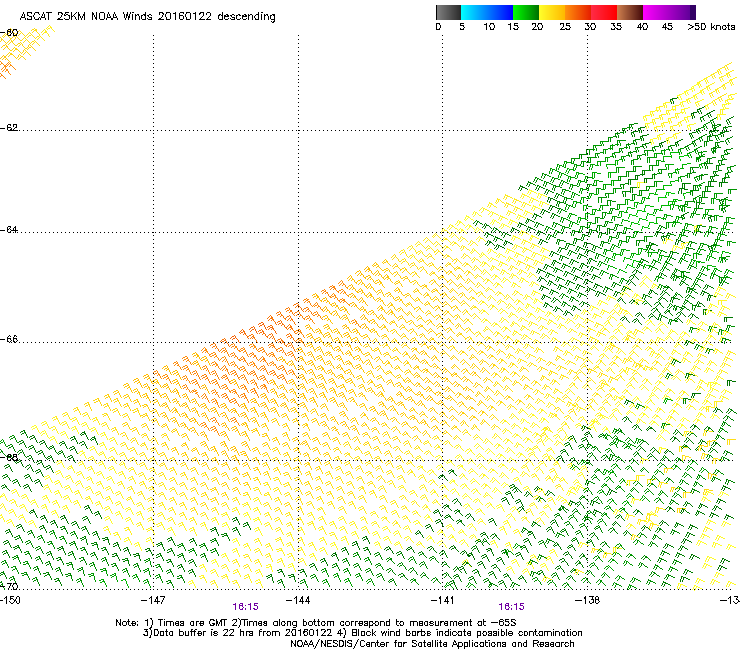Click the brown 35-40 knots legend segment
This screenshot has width=740, height=650.
click(x=630, y=12)
